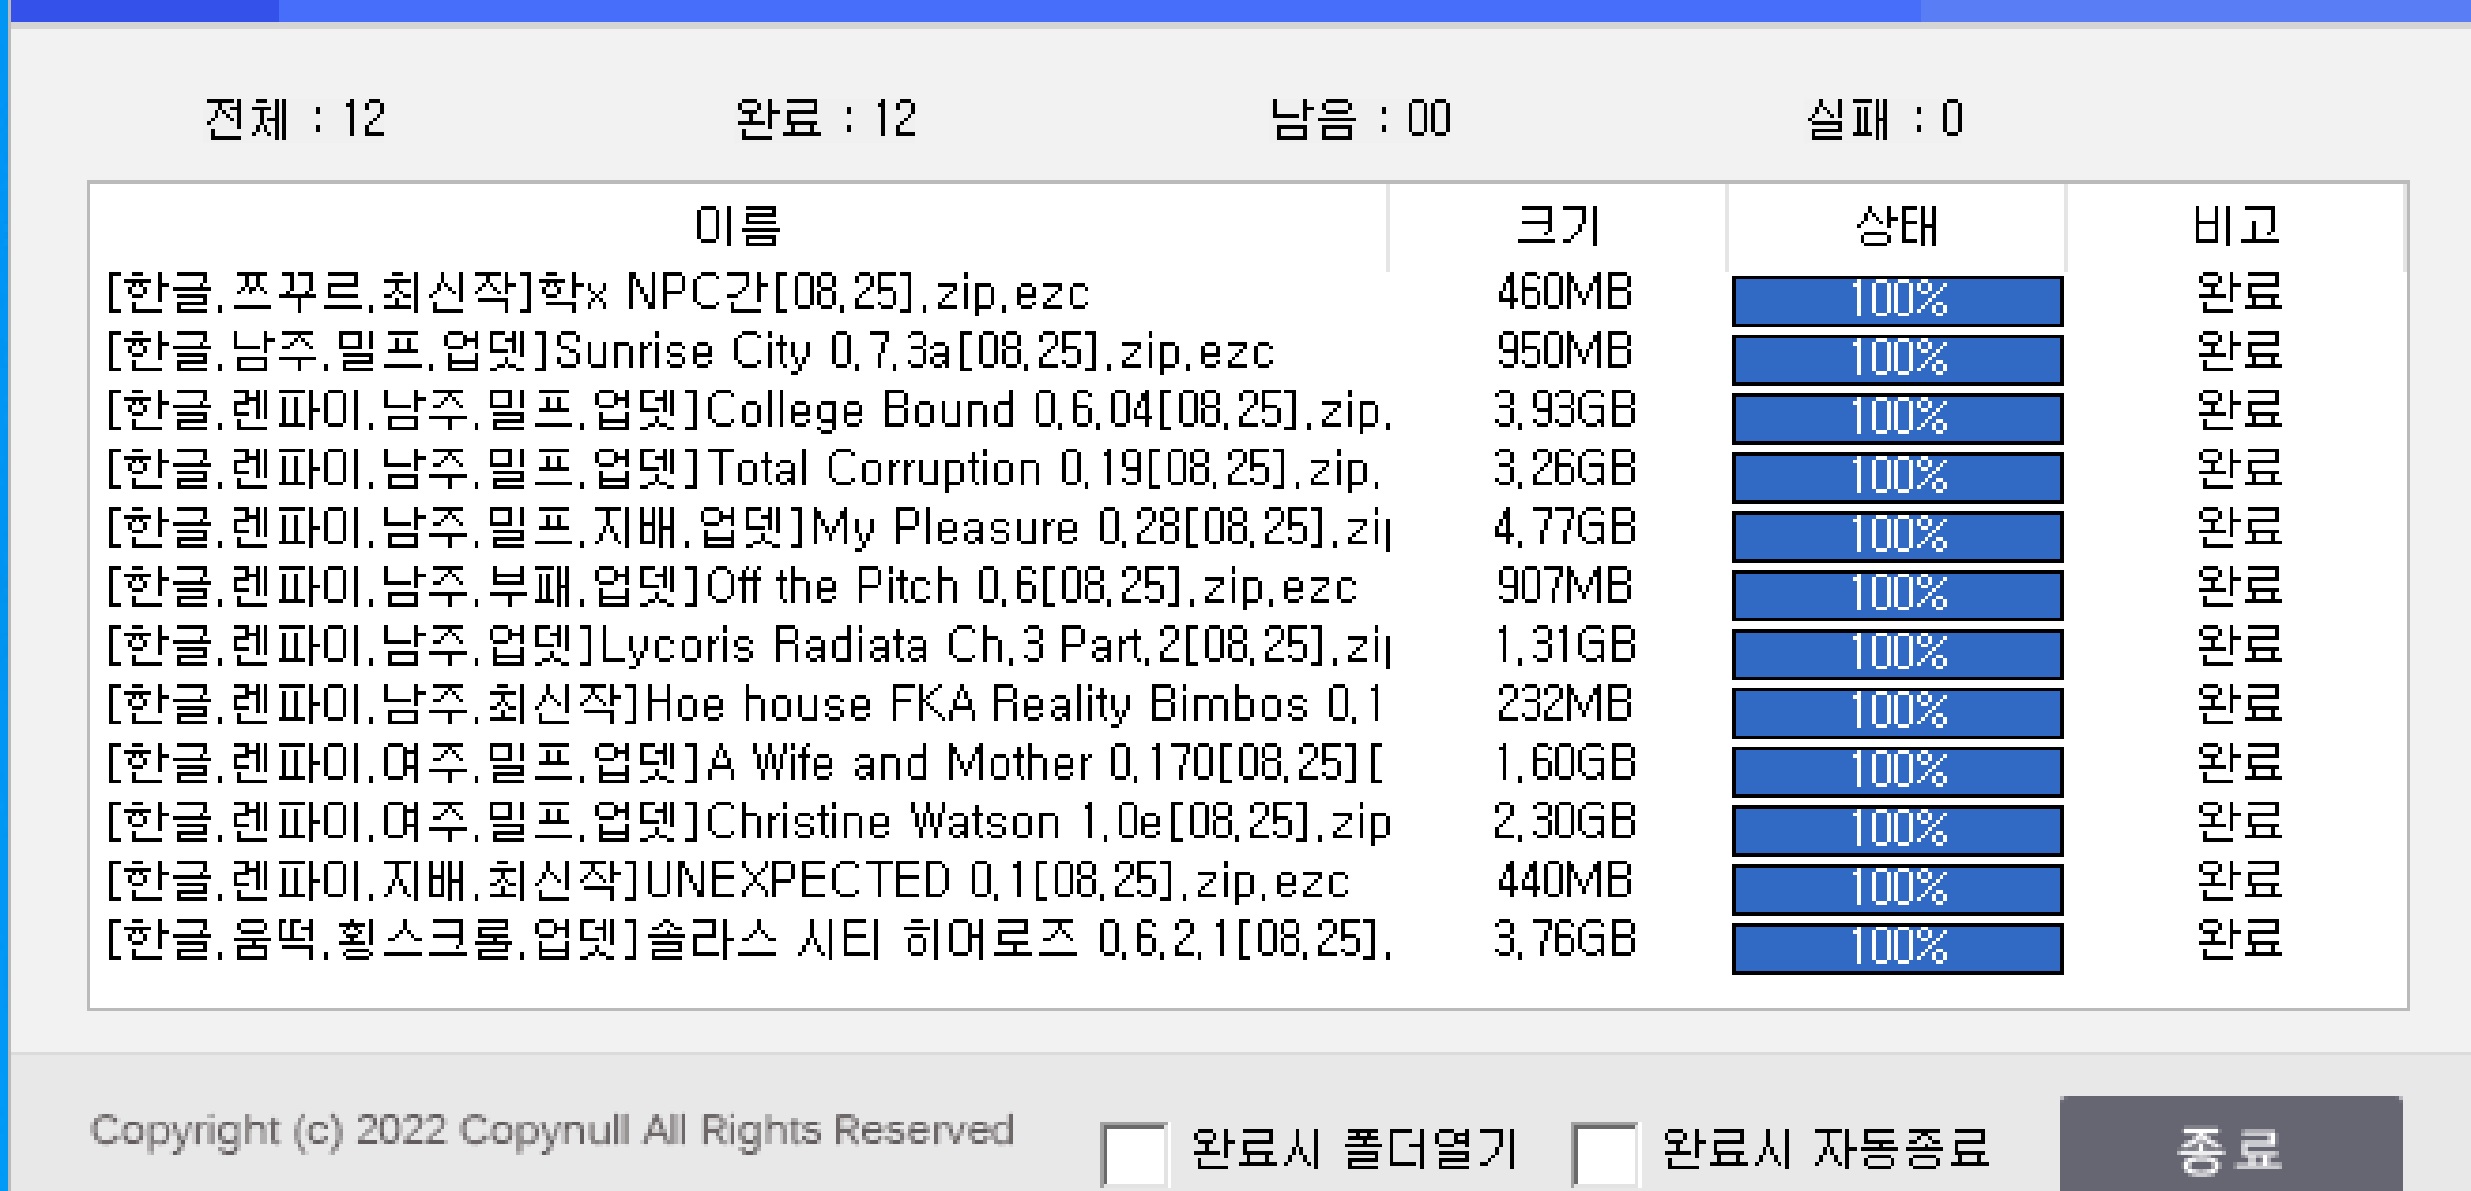Screen dimensions: 2471x1191
Task: Click the 전체 : 12 counter label
Action: pyautogui.click(x=295, y=119)
